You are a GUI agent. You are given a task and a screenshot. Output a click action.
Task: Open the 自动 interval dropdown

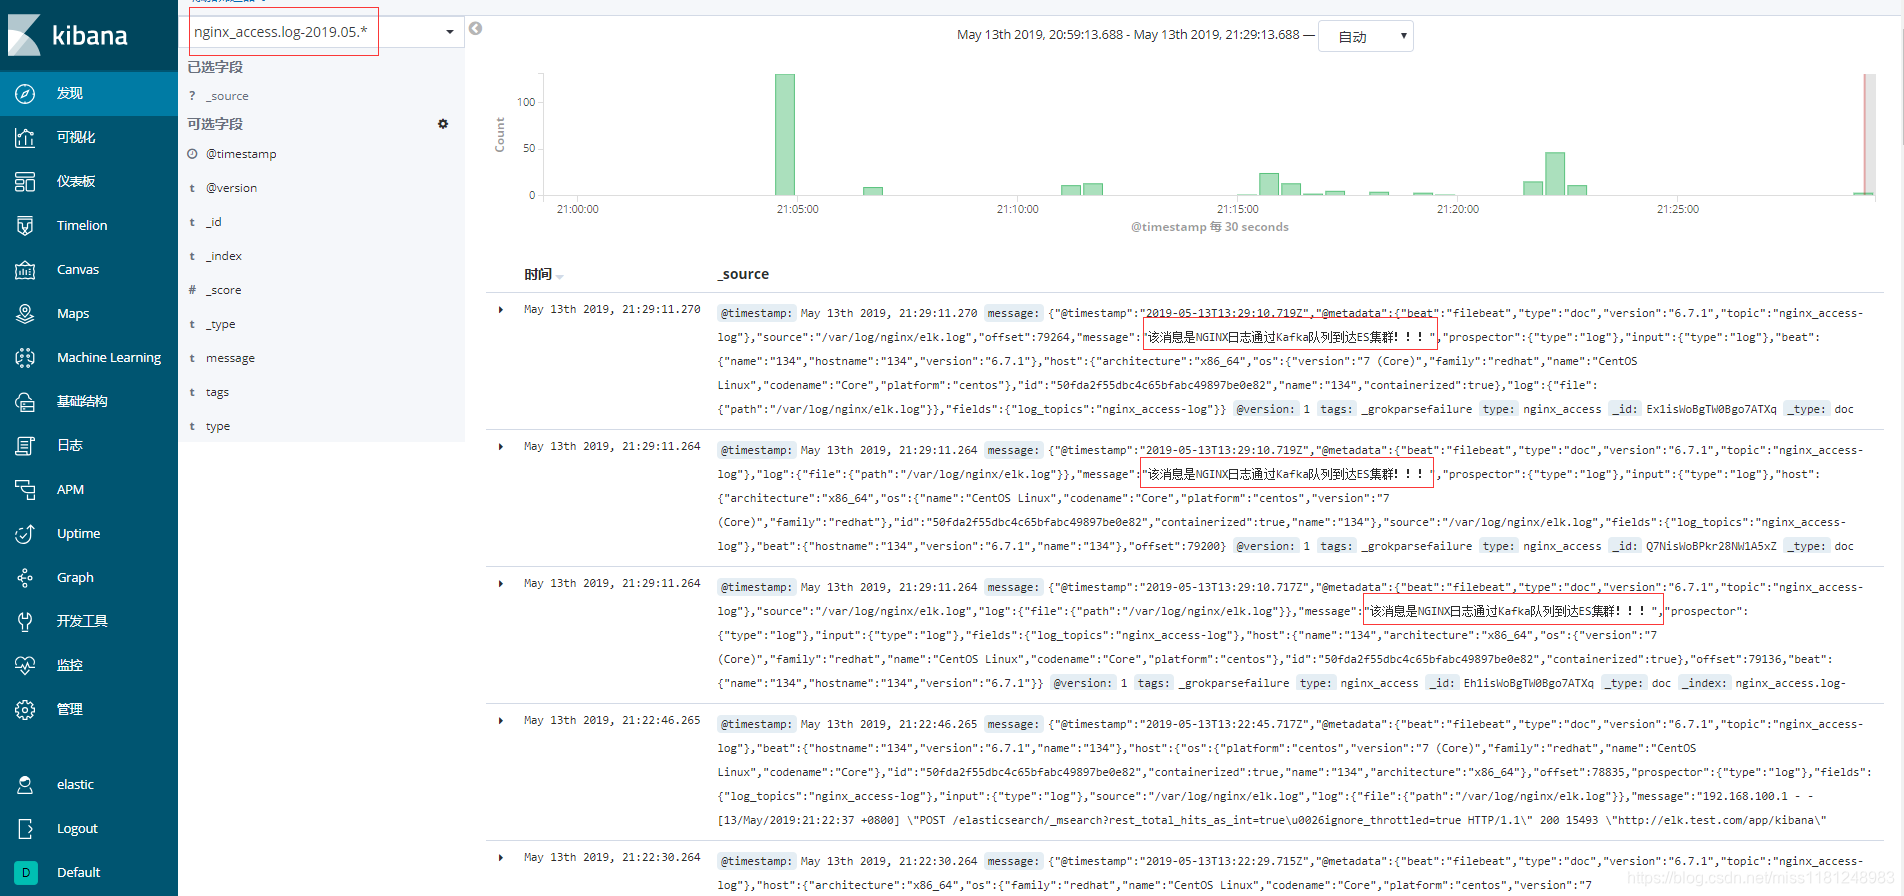coord(1366,36)
